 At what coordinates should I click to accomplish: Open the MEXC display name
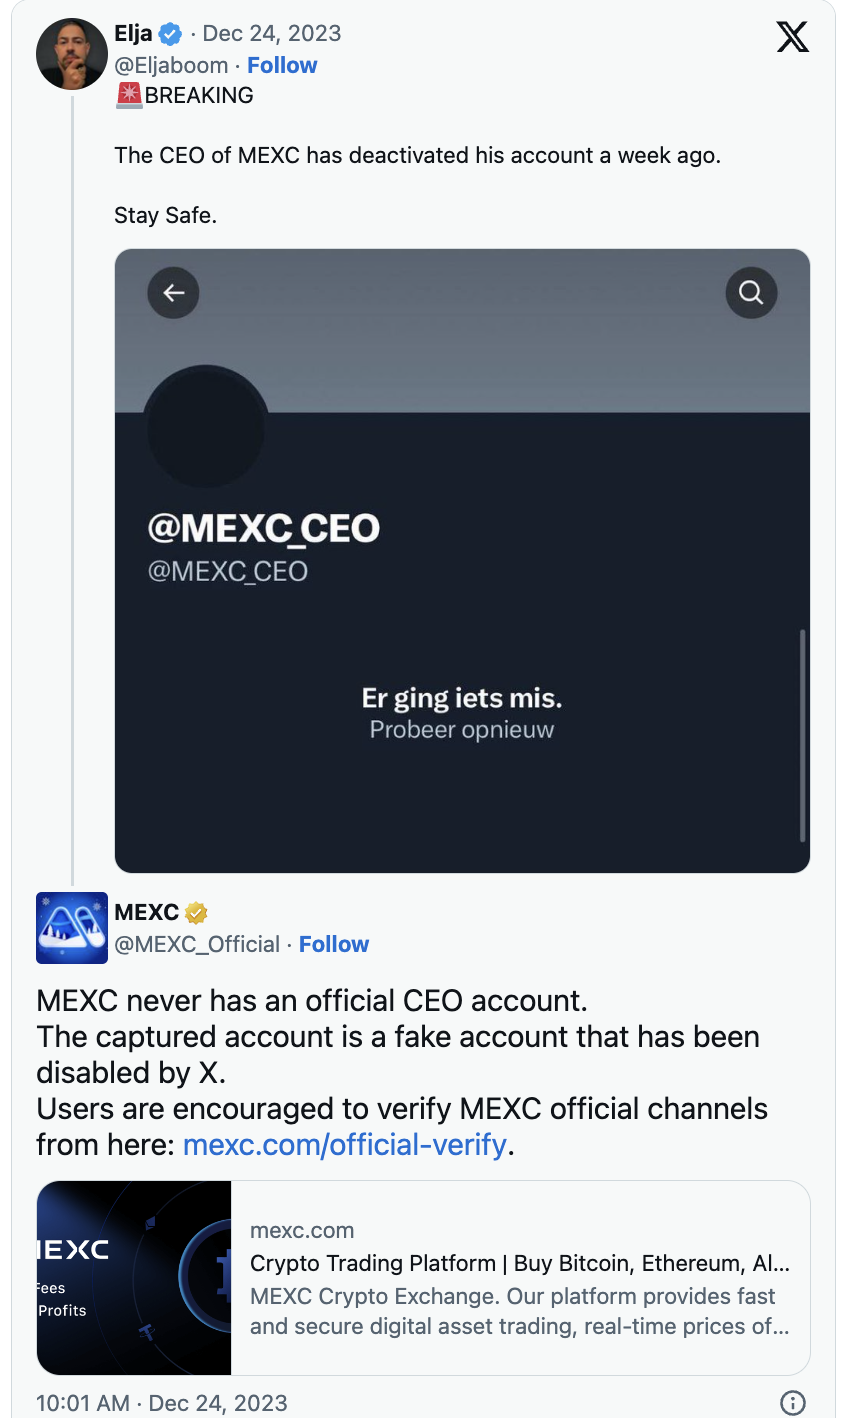[146, 913]
